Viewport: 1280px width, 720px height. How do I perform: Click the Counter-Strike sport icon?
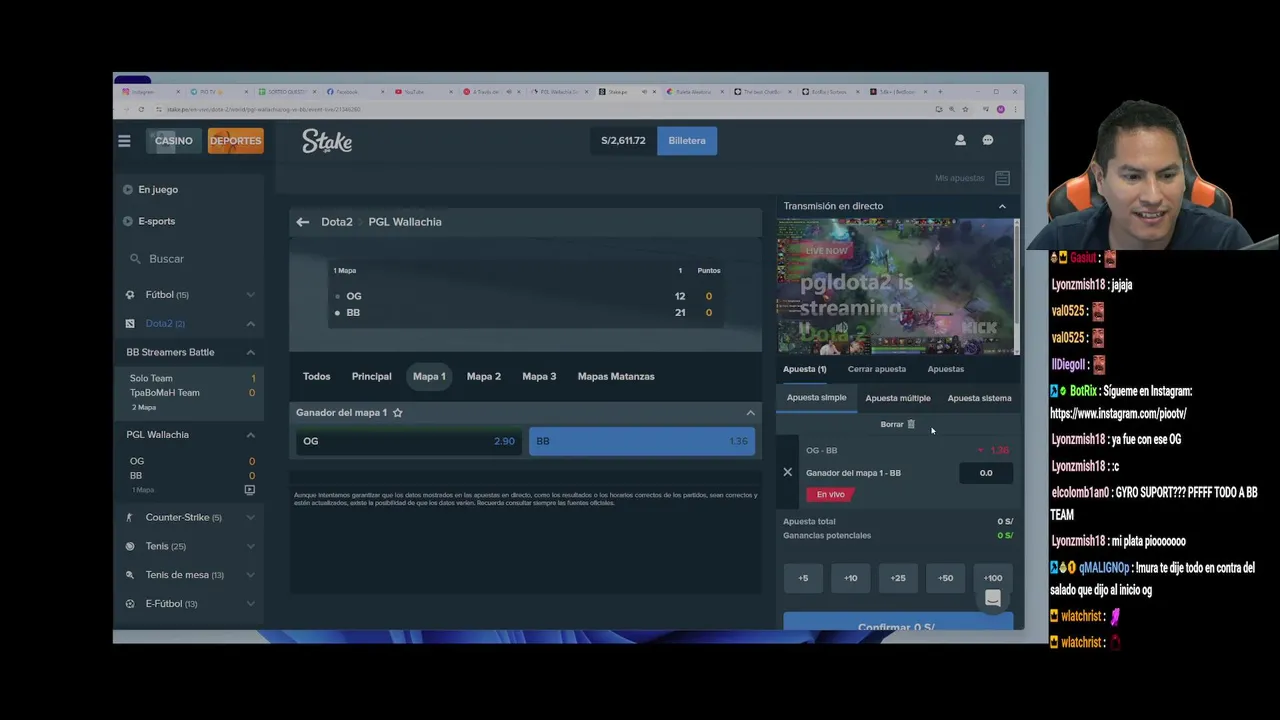coord(130,518)
